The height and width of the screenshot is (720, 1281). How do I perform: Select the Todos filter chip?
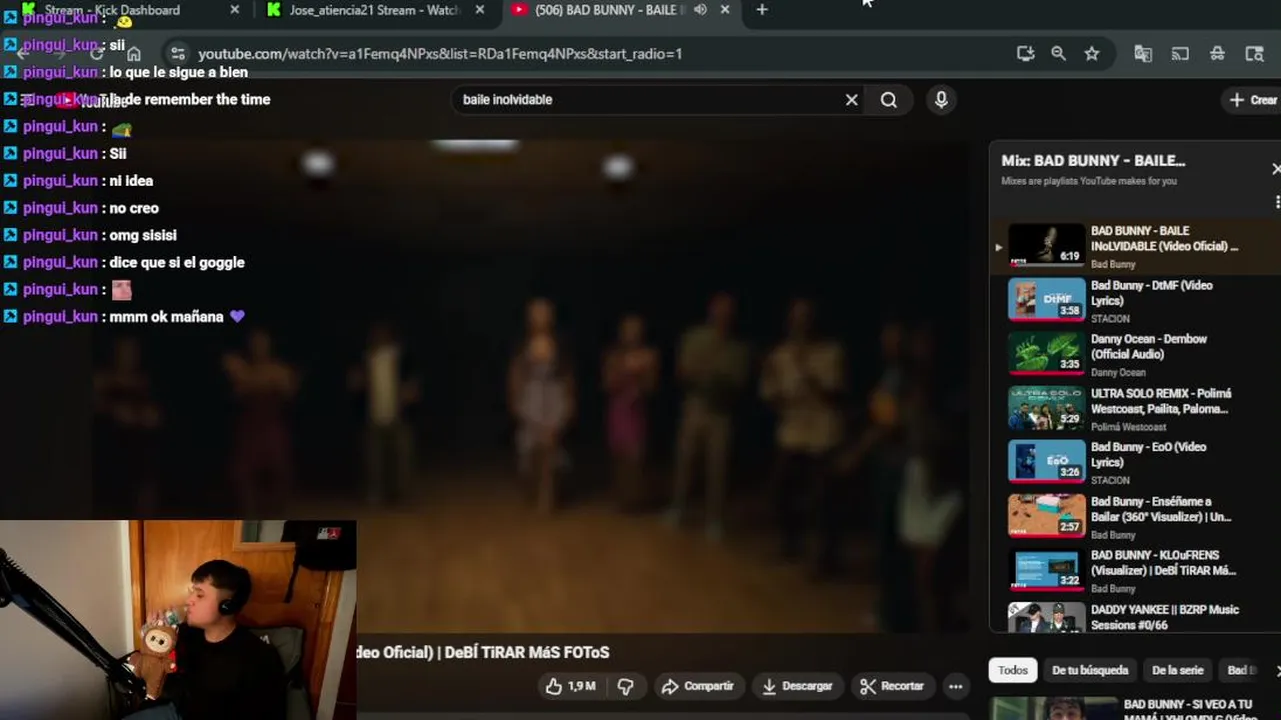(x=1012, y=671)
